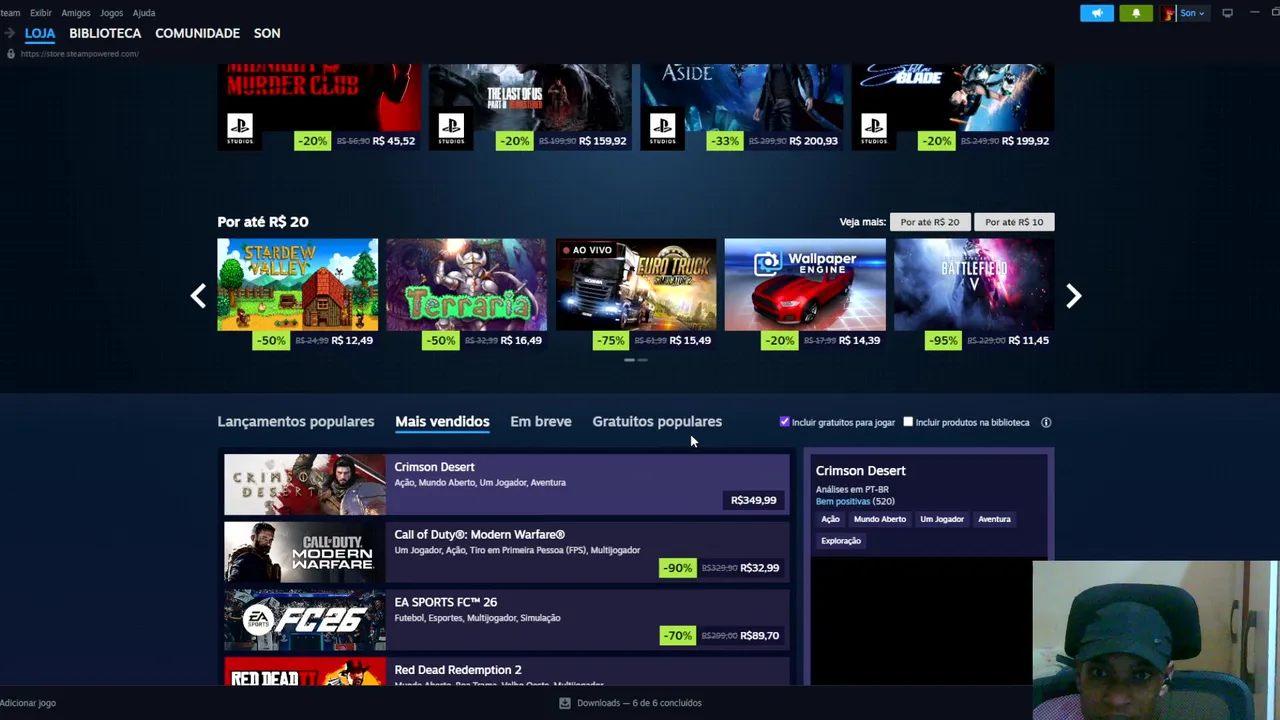The width and height of the screenshot is (1280, 720).
Task: Open the Stellar Blade game card
Action: coord(953,107)
